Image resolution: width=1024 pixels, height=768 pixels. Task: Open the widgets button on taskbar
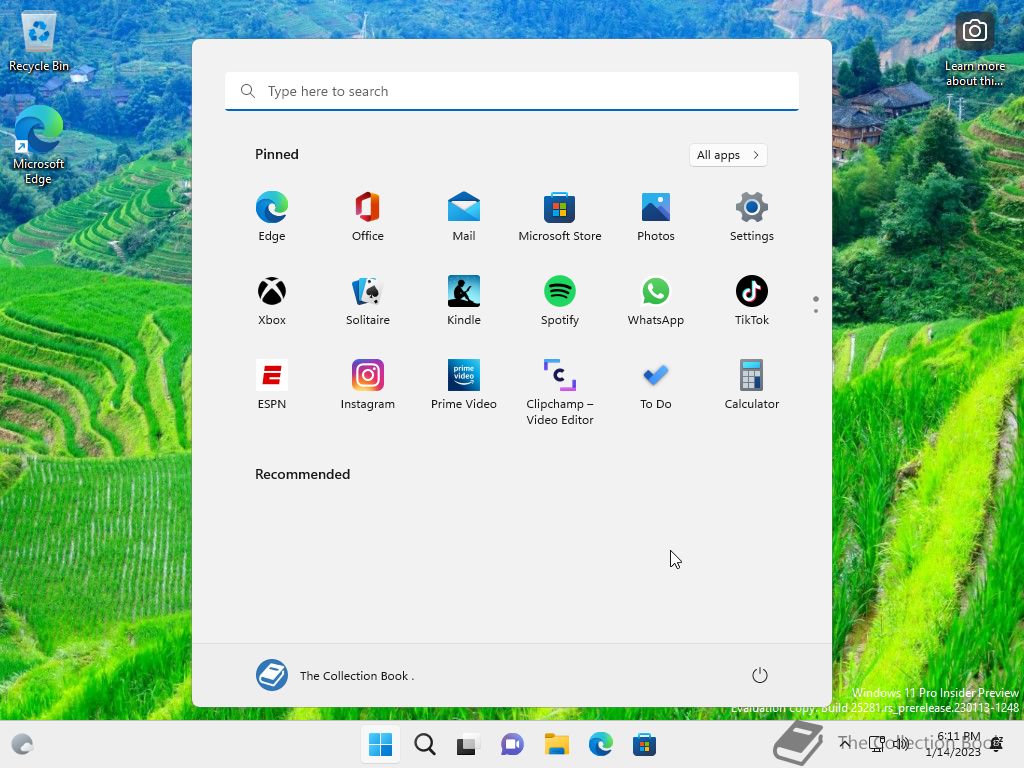[x=22, y=744]
